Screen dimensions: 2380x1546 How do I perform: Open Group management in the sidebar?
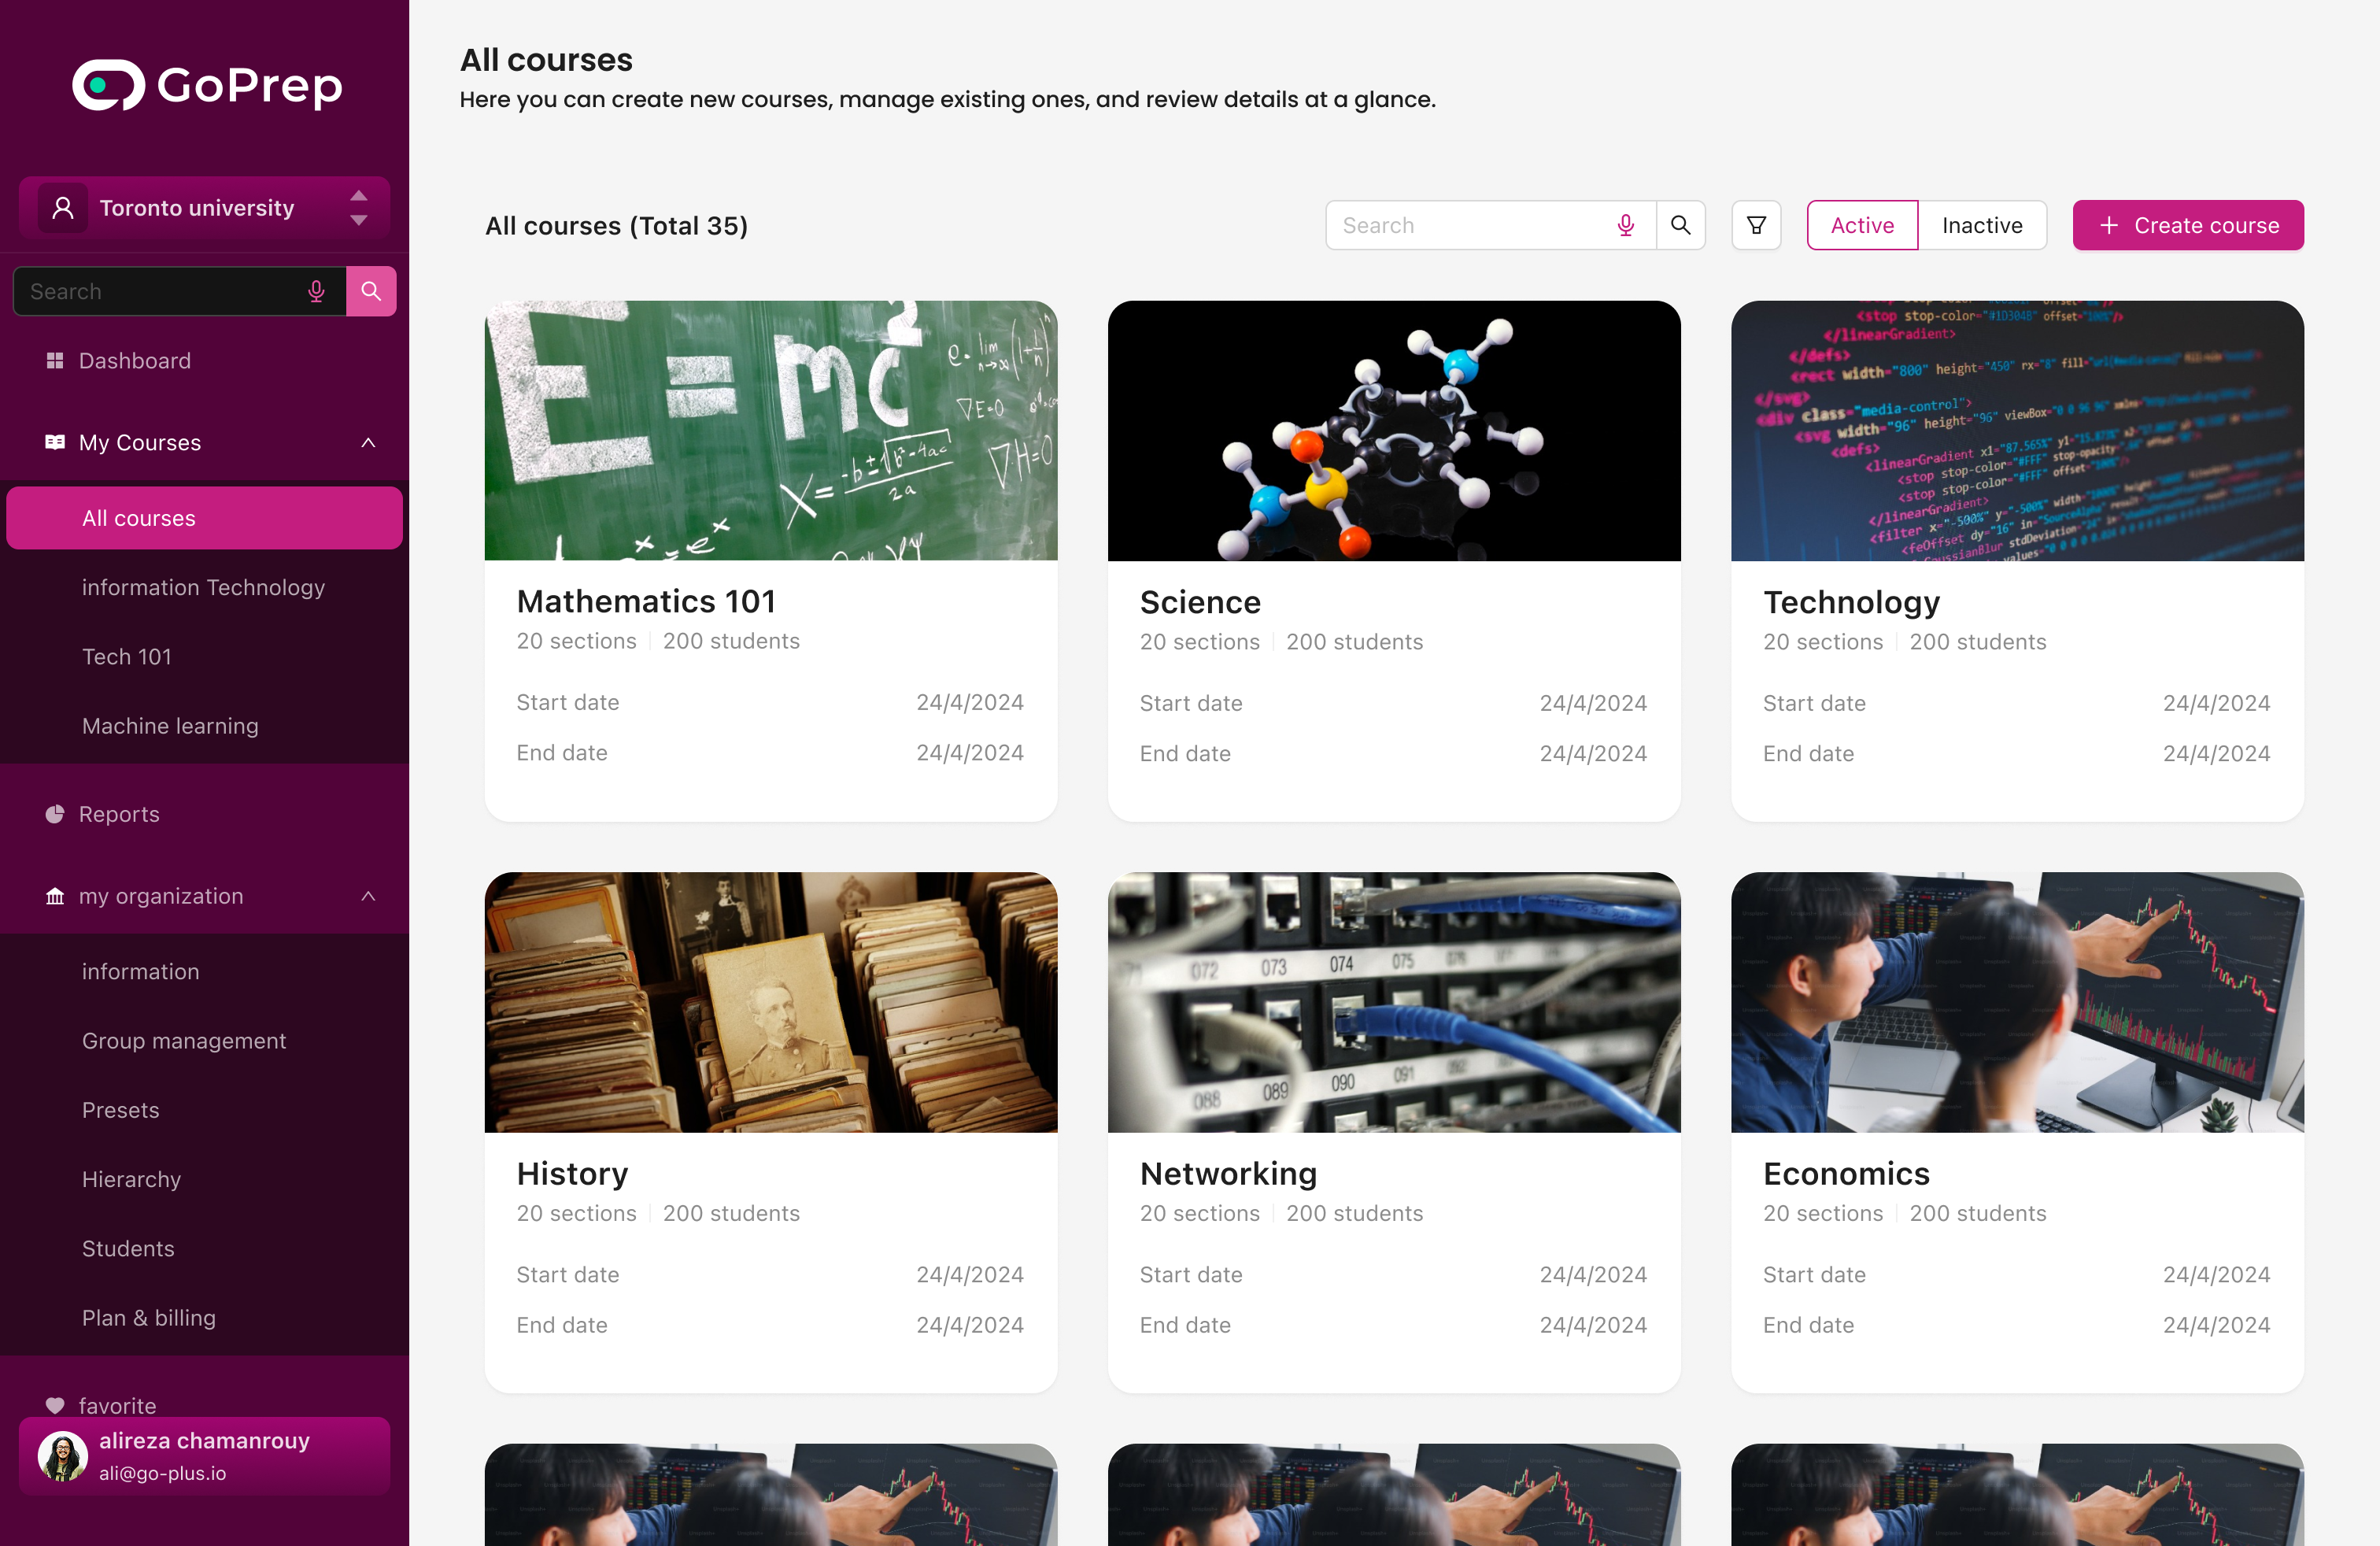(x=184, y=1041)
